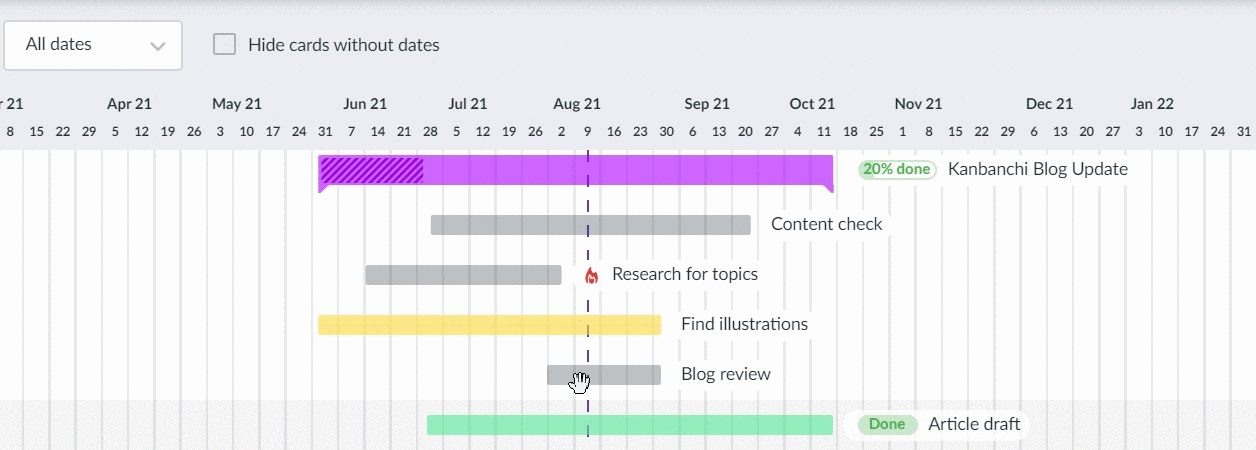Click the yellow Find illustrations bar

pyautogui.click(x=490, y=325)
